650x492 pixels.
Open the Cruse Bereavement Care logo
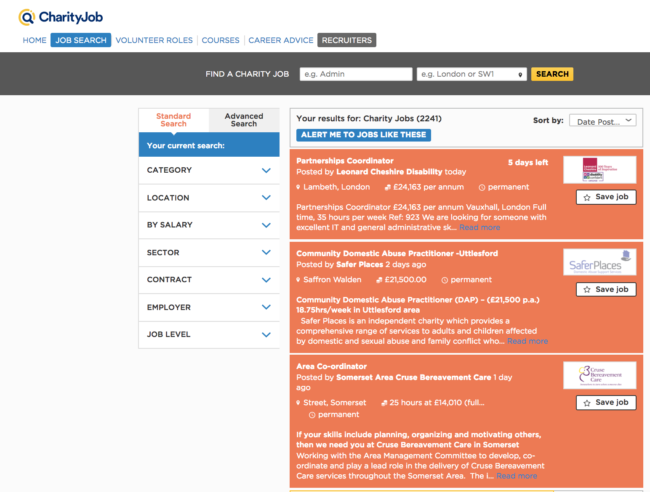599,375
